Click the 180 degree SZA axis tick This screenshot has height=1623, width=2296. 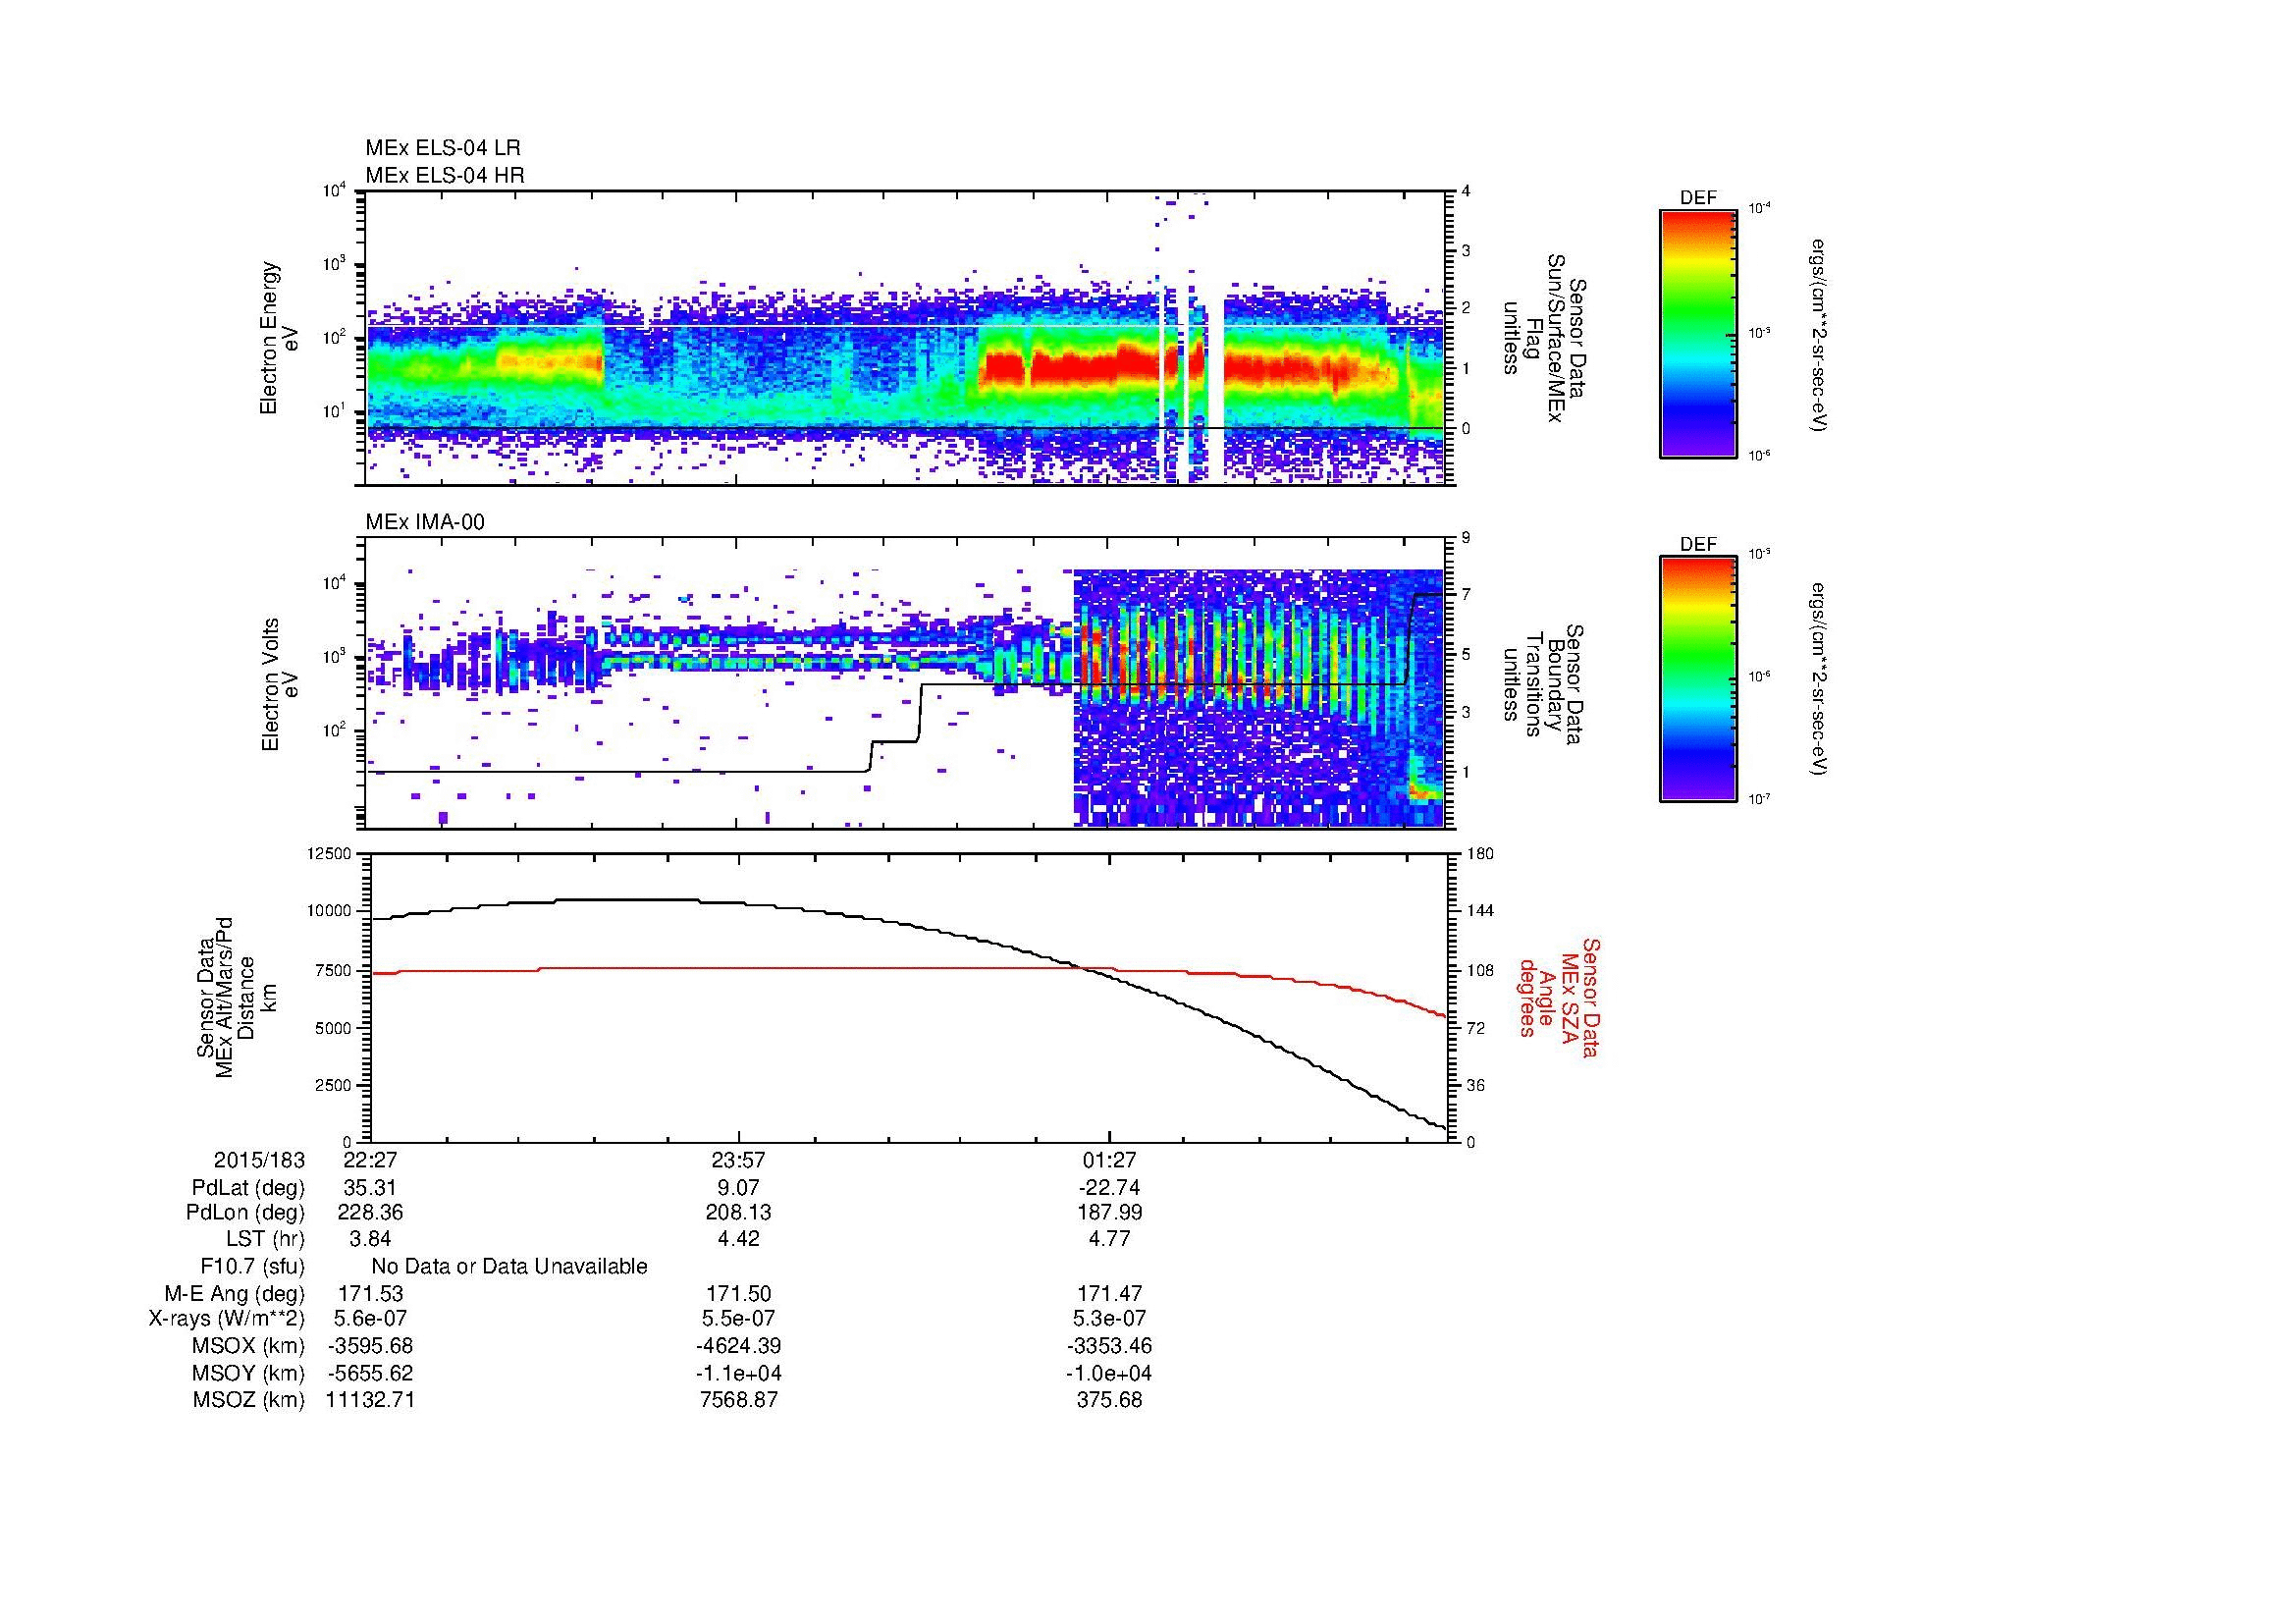tap(1480, 854)
